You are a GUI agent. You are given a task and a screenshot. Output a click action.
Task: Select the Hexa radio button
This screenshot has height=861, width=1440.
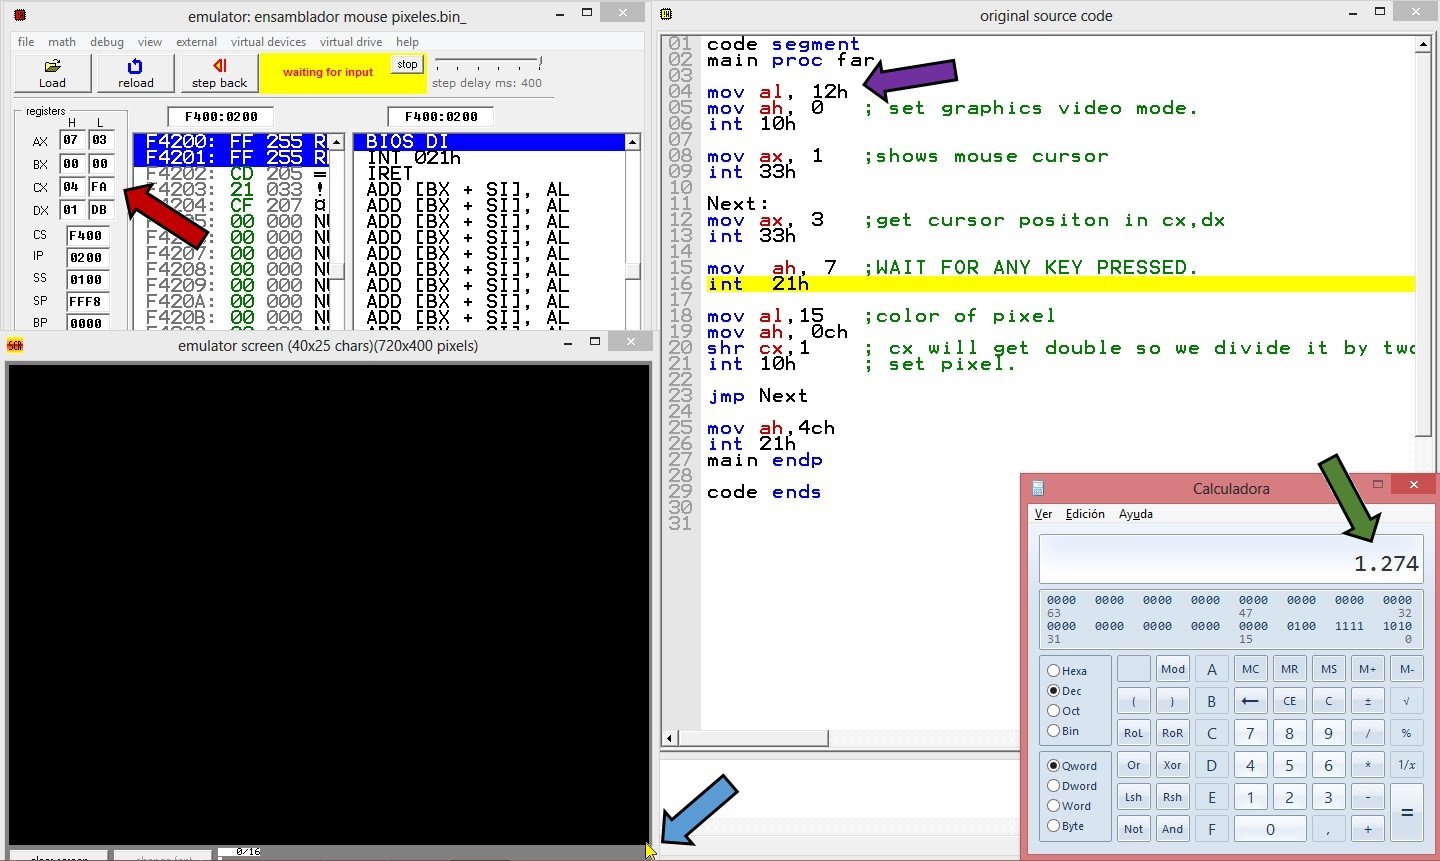point(1067,671)
